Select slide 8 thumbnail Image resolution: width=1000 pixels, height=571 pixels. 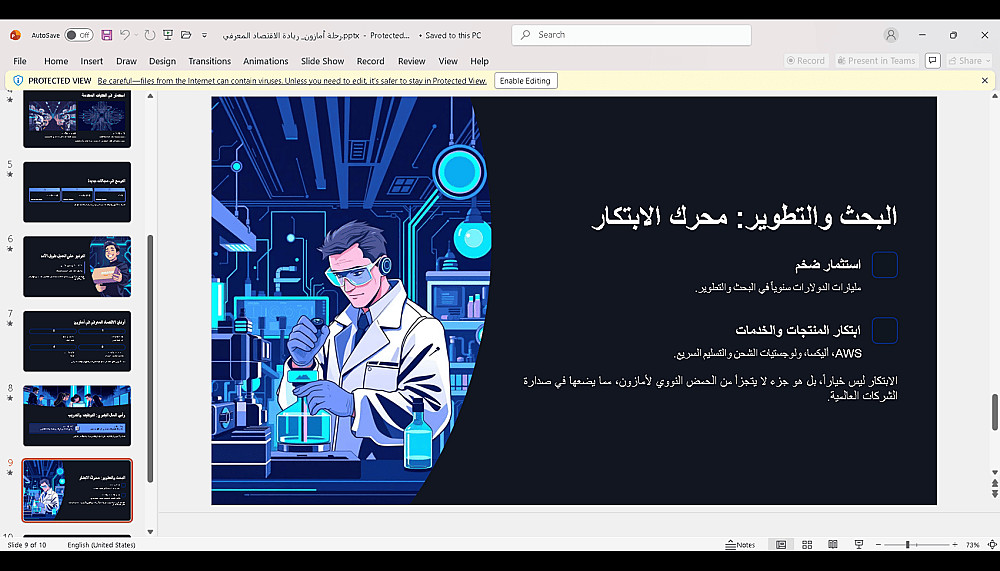[77, 416]
